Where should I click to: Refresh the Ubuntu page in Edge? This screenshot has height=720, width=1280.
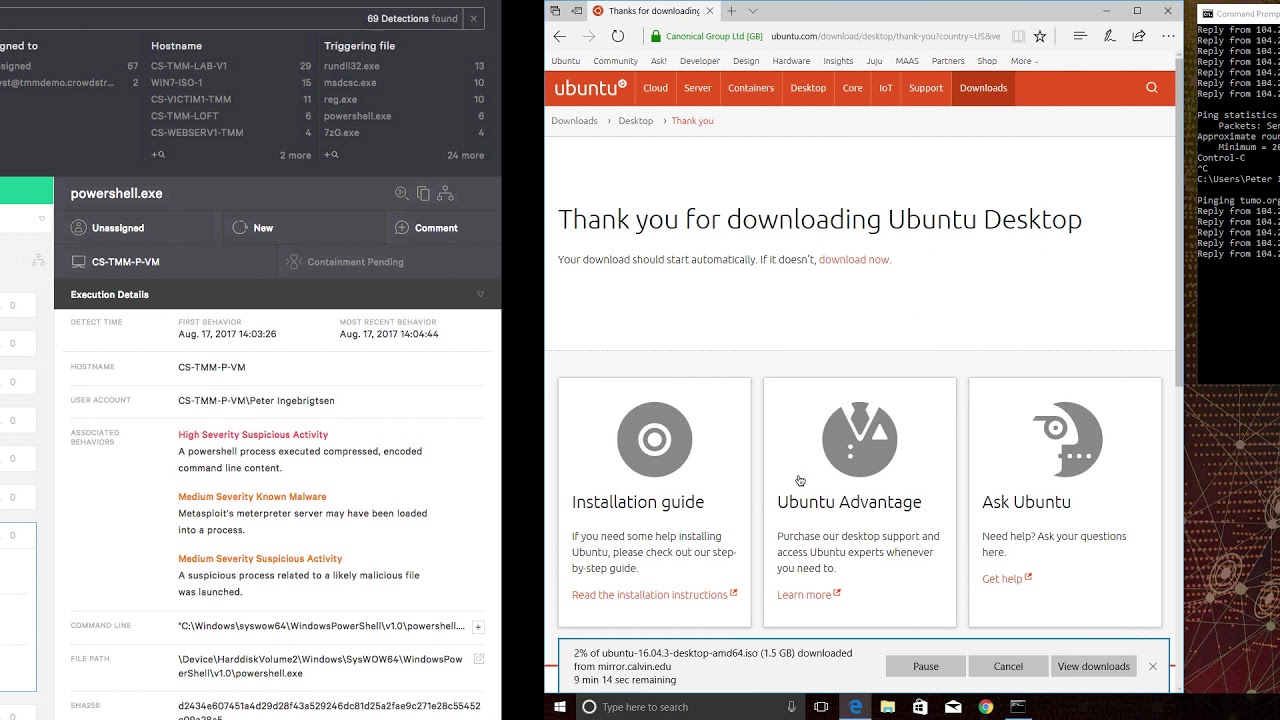click(618, 36)
